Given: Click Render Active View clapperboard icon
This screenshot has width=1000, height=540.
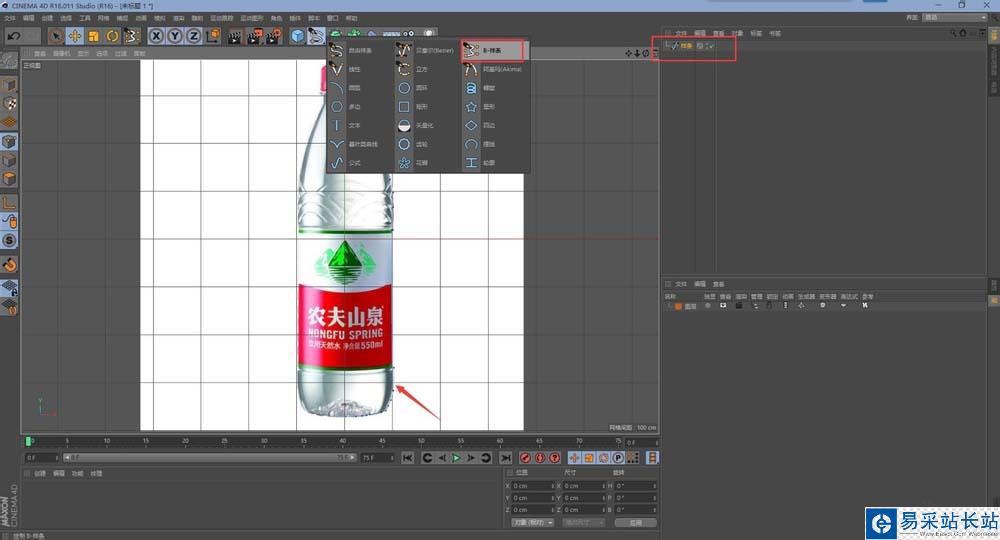Looking at the screenshot, I should (235, 36).
